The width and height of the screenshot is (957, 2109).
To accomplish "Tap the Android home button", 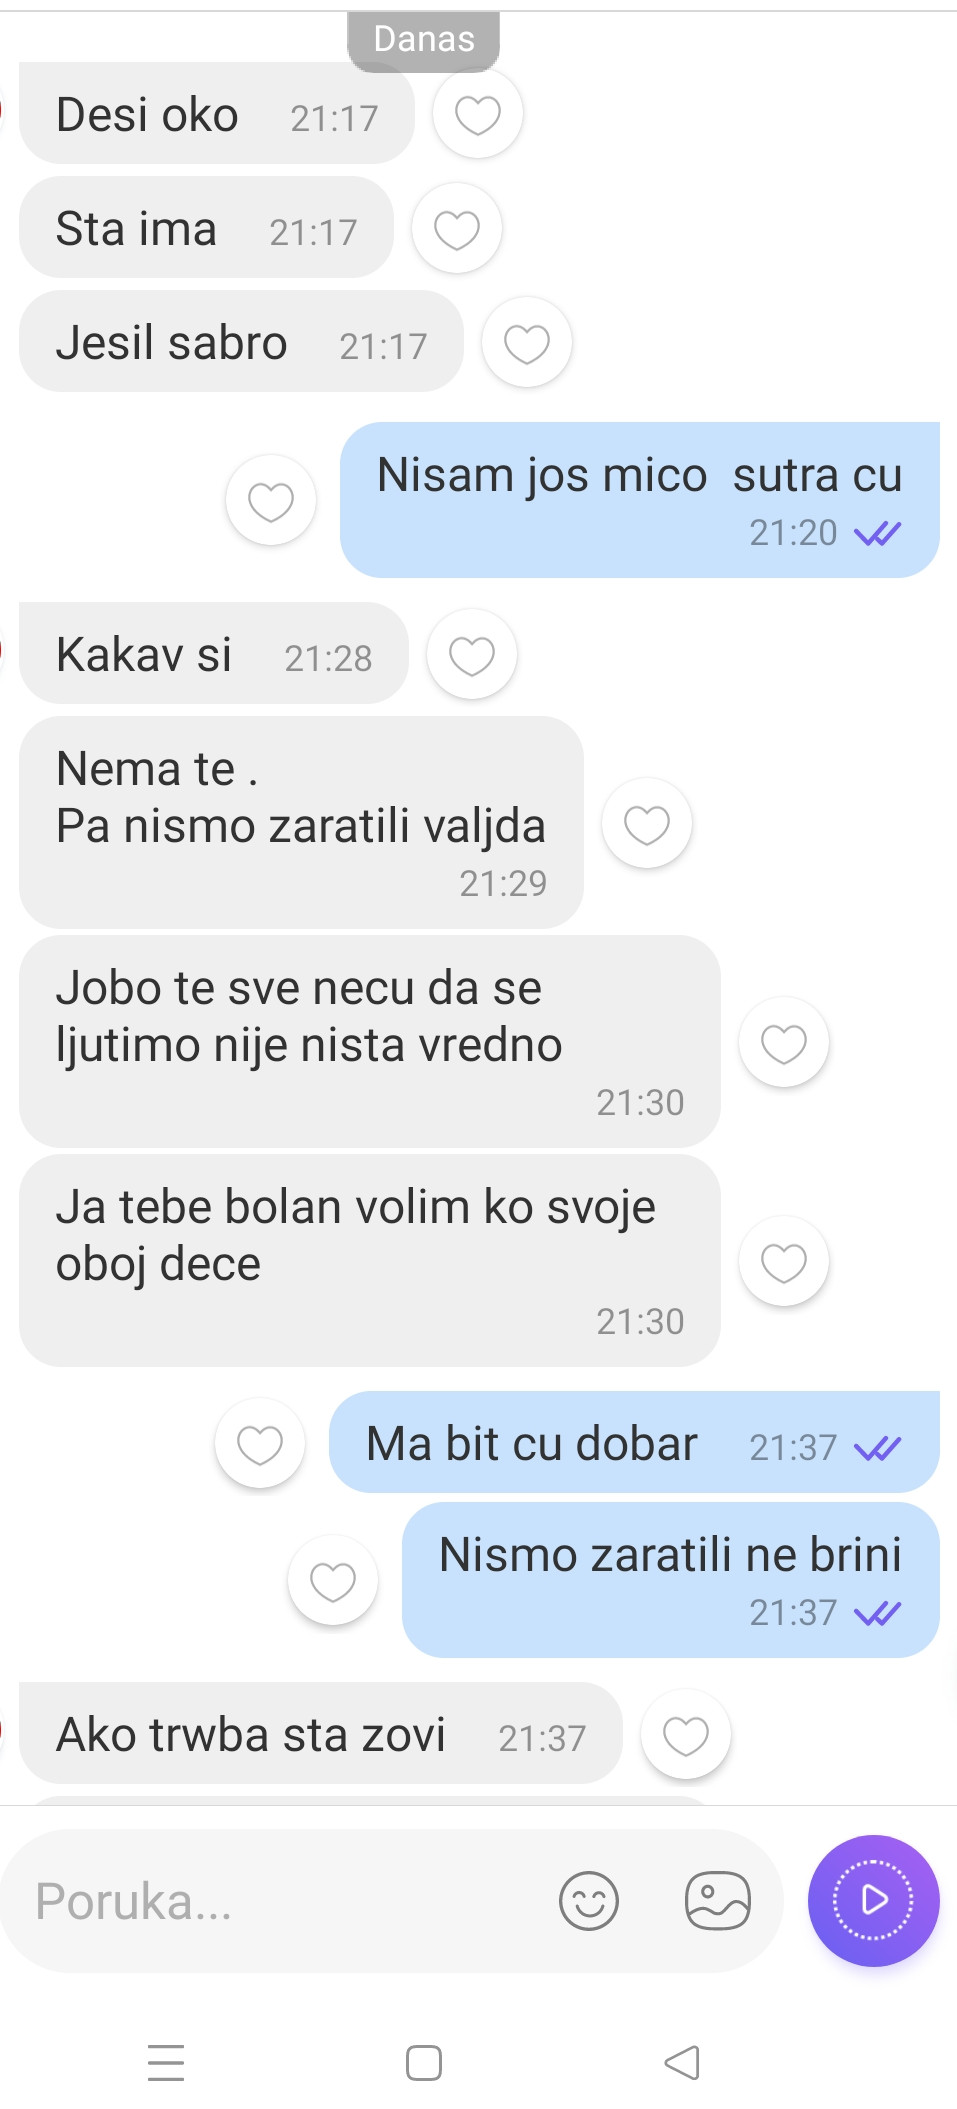I will (424, 2063).
